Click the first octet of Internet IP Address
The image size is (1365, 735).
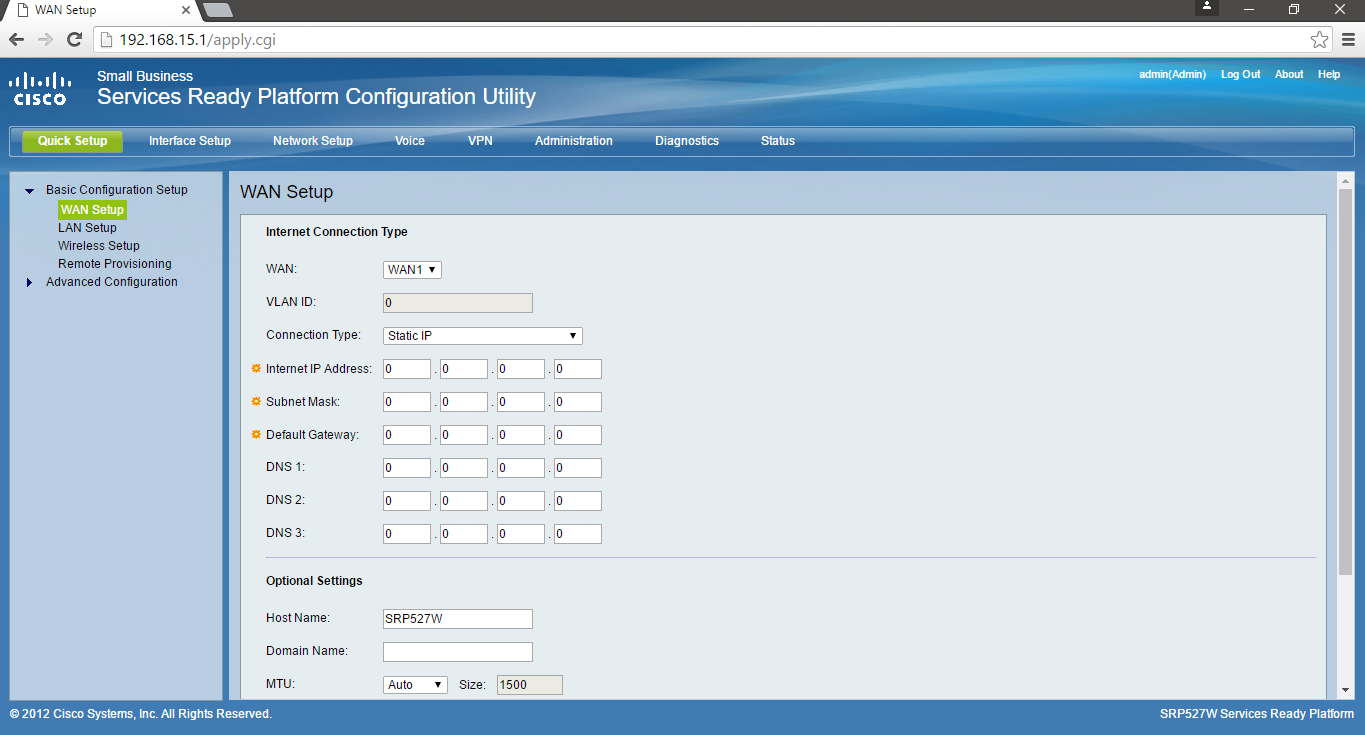[407, 369]
